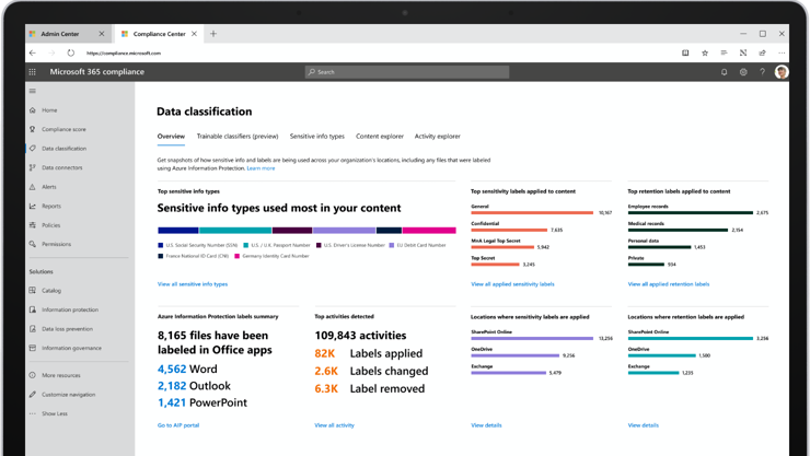810x456 pixels.
Task: Click the EU Debit Card Number legend swatch
Action: coord(392,245)
